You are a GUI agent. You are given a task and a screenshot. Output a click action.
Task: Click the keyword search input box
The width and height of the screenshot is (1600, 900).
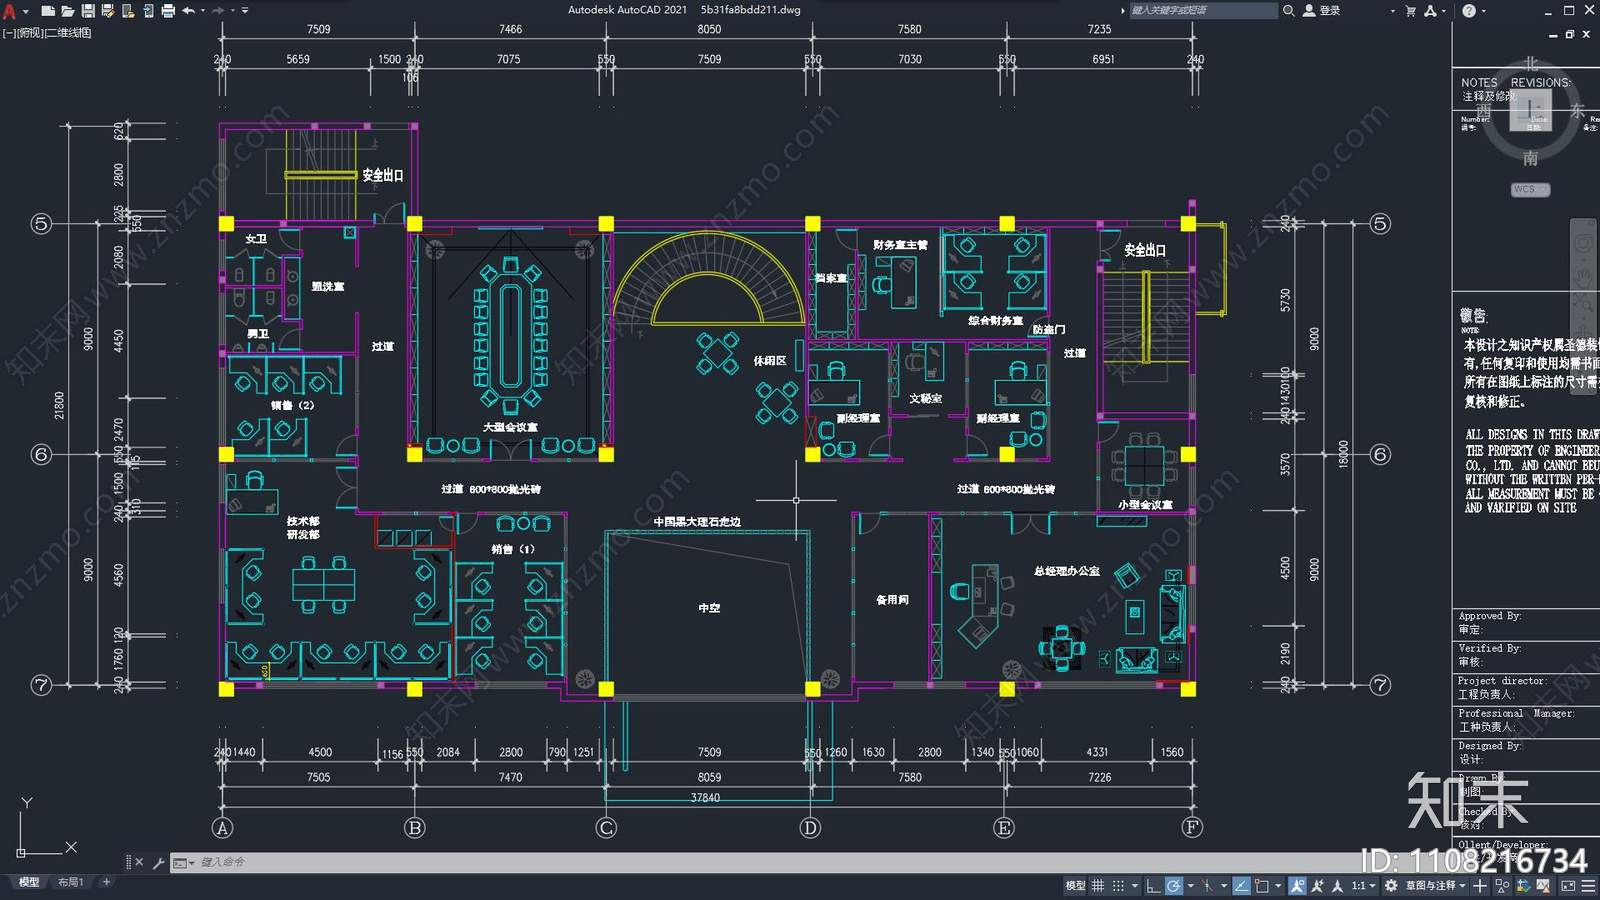[x=1203, y=11]
